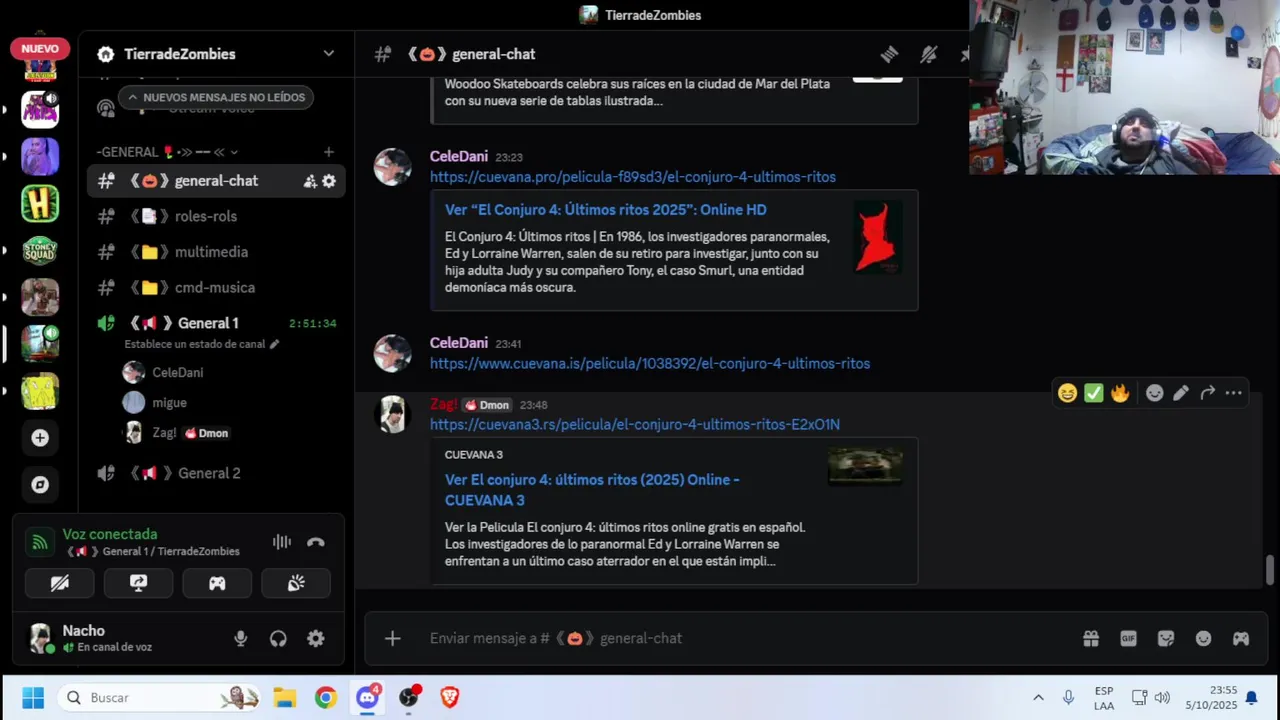React with the laughing emoji
The width and height of the screenshot is (1280, 720).
[1067, 393]
